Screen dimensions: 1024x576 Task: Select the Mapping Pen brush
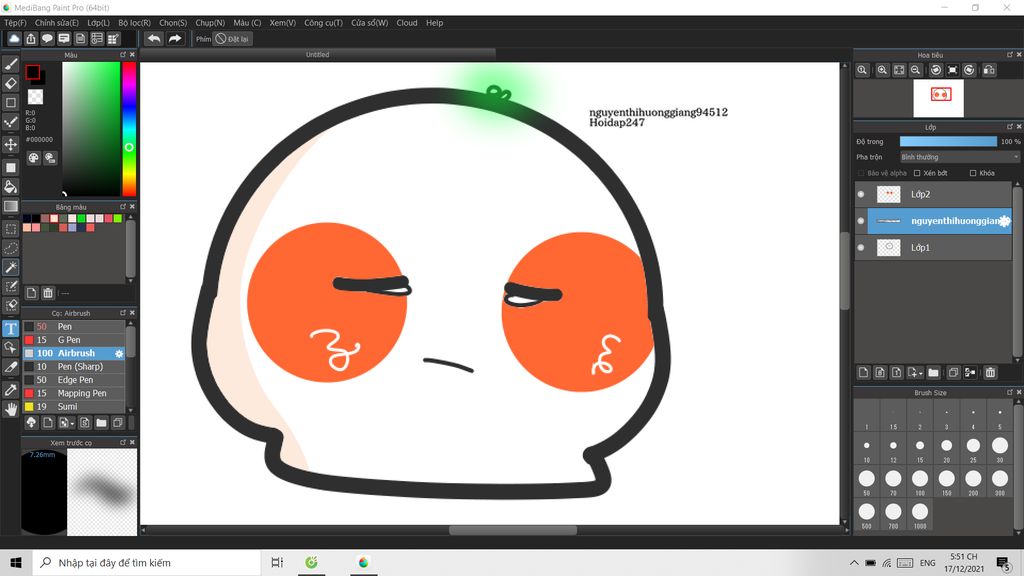74,393
